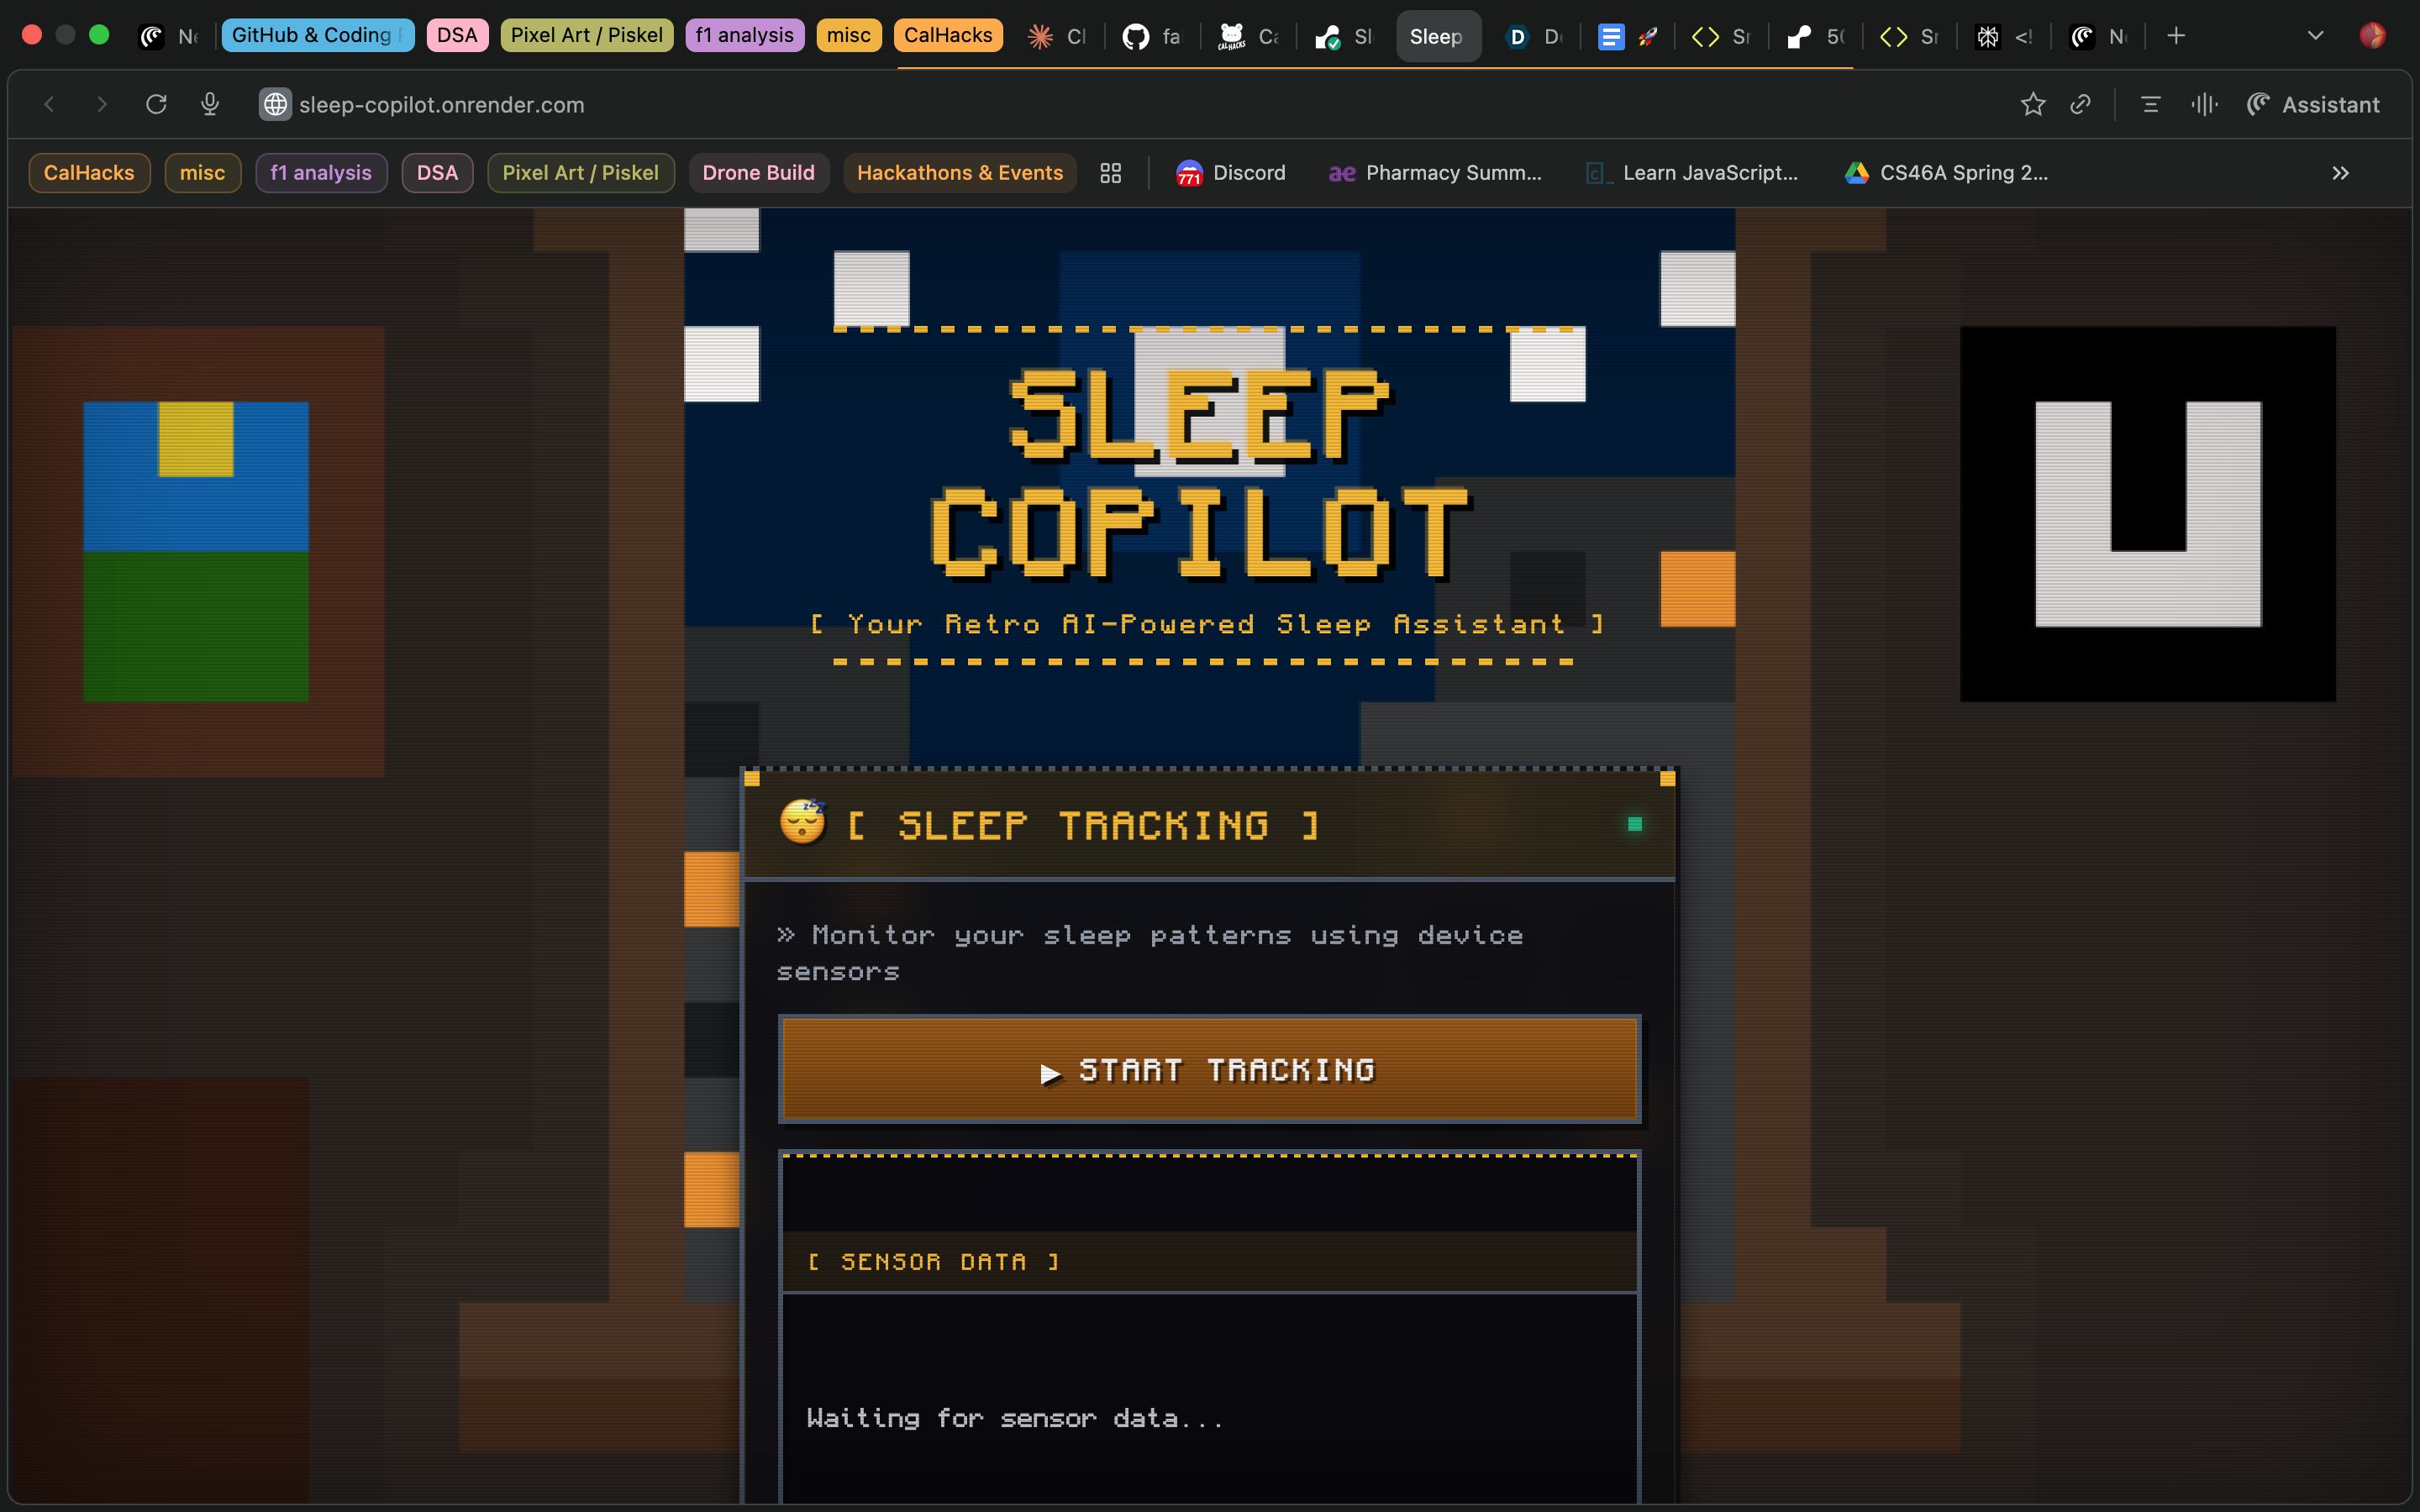
Task: Expand the tab list chevron dropdown
Action: [x=2315, y=36]
